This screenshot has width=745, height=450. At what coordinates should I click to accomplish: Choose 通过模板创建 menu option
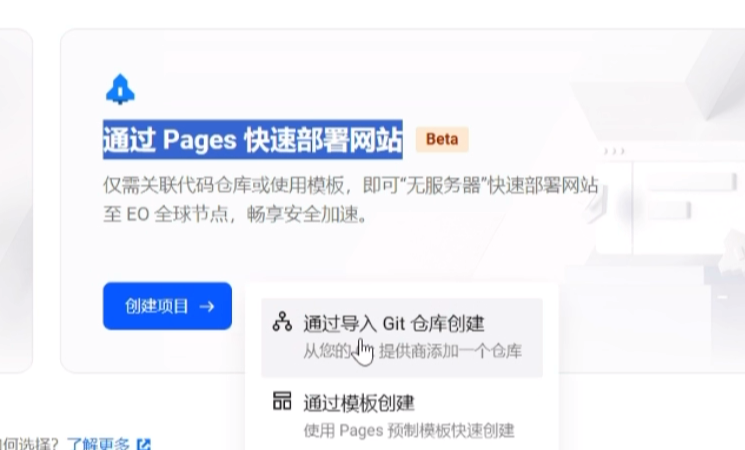click(402, 415)
